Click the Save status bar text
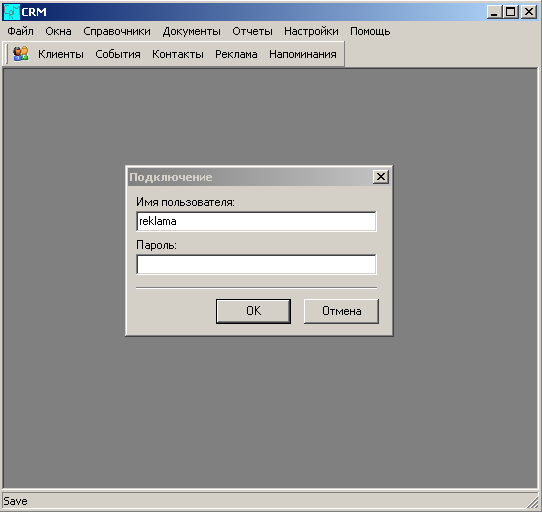The height and width of the screenshot is (512, 542). [x=15, y=501]
